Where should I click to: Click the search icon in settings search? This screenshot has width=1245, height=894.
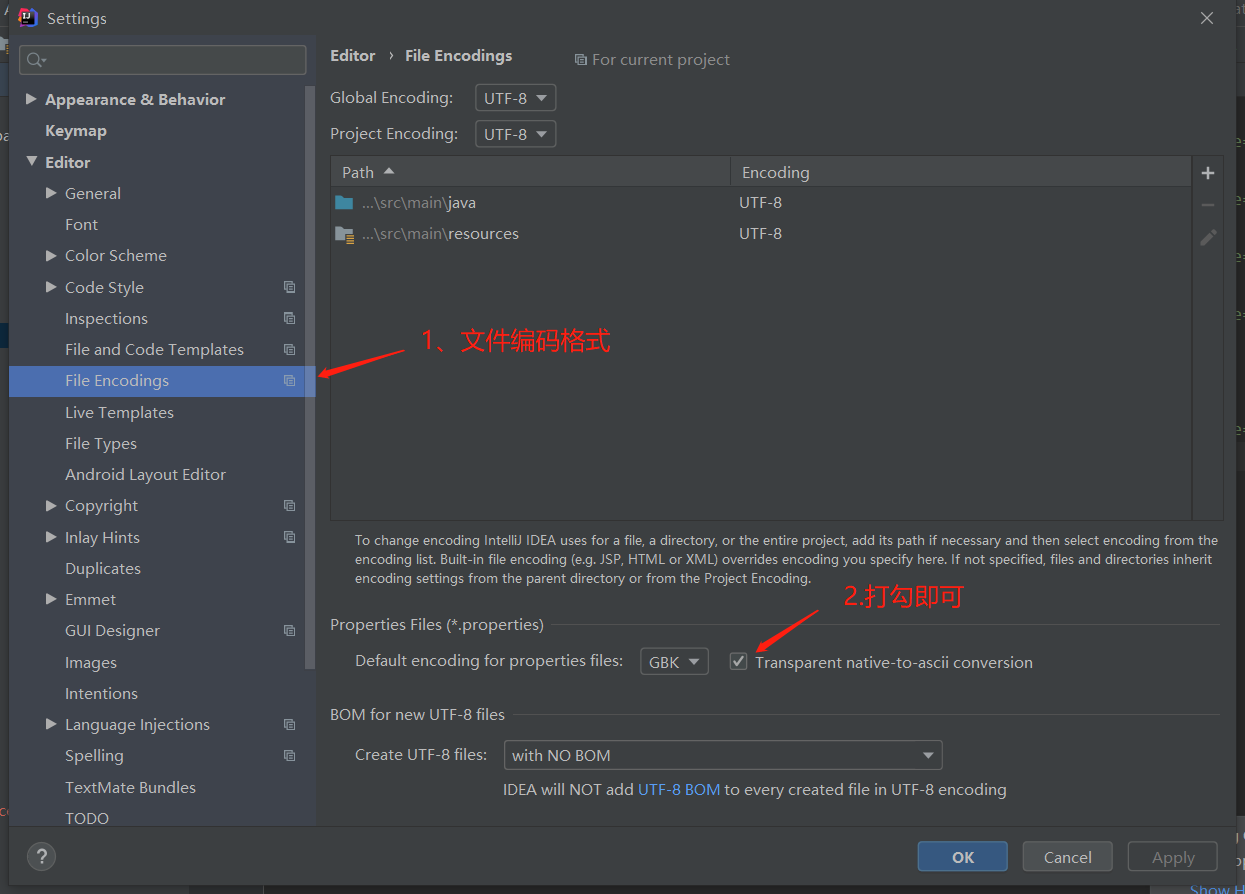36,60
